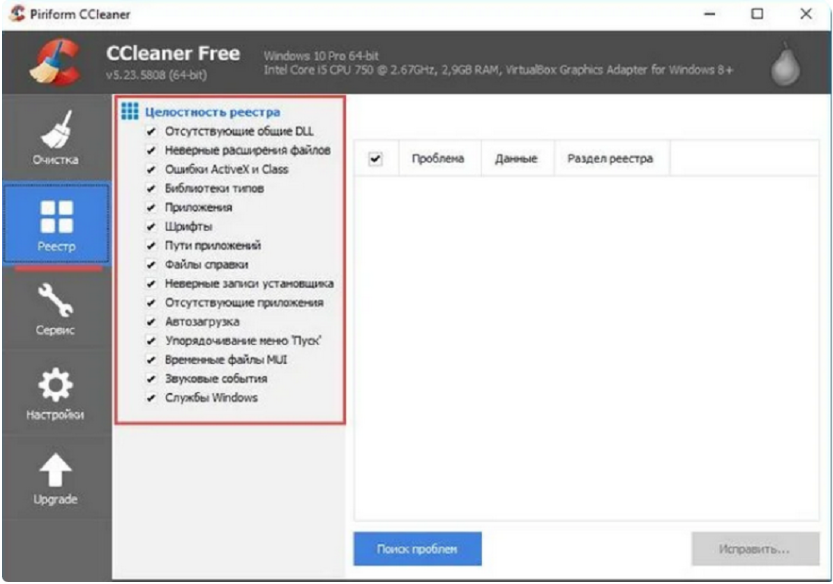Click the Upgrade arrow icon

(x=56, y=470)
